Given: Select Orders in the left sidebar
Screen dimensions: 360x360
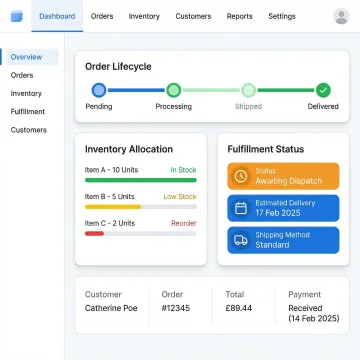Looking at the screenshot, I should [x=22, y=75].
